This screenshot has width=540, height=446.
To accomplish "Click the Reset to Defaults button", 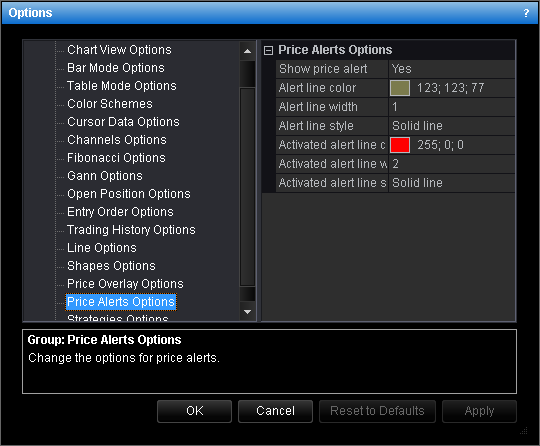I will click(377, 411).
